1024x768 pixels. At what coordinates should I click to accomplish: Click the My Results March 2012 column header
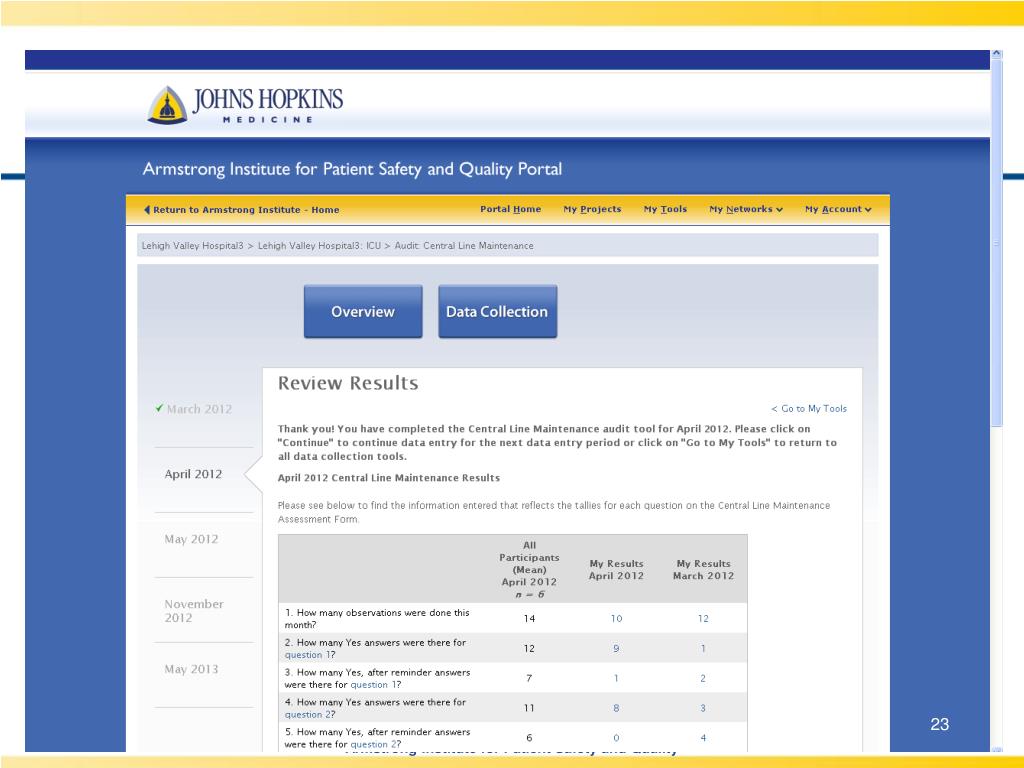[703, 569]
